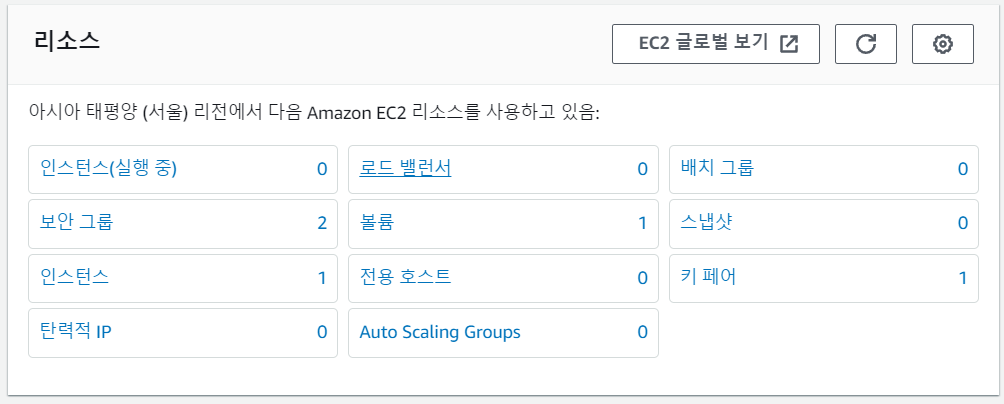Click the 보안 그룹 count 2

click(x=322, y=223)
